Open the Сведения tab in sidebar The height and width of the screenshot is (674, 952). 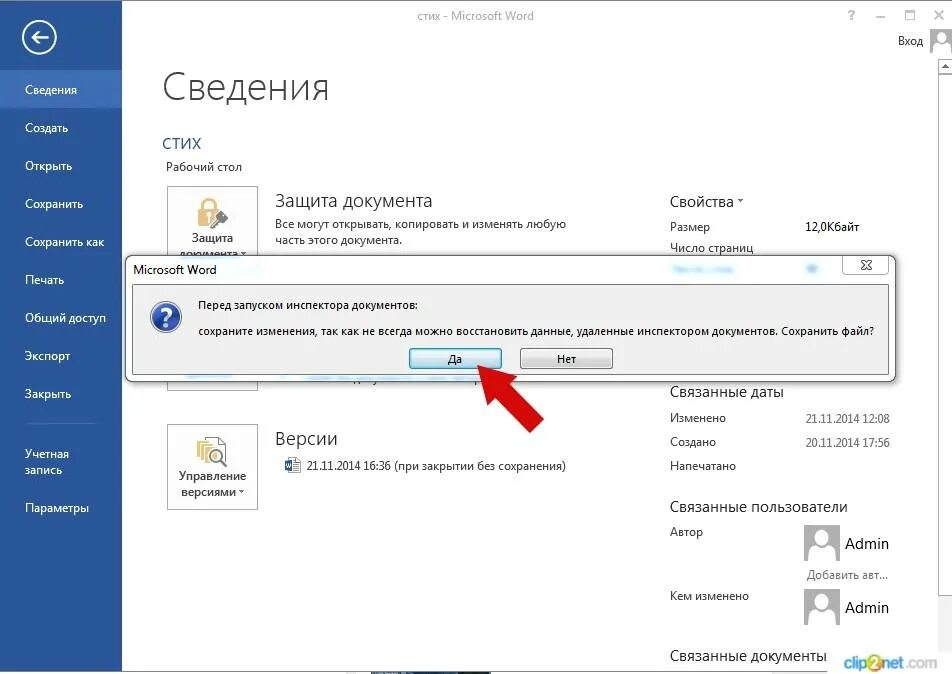point(61,90)
